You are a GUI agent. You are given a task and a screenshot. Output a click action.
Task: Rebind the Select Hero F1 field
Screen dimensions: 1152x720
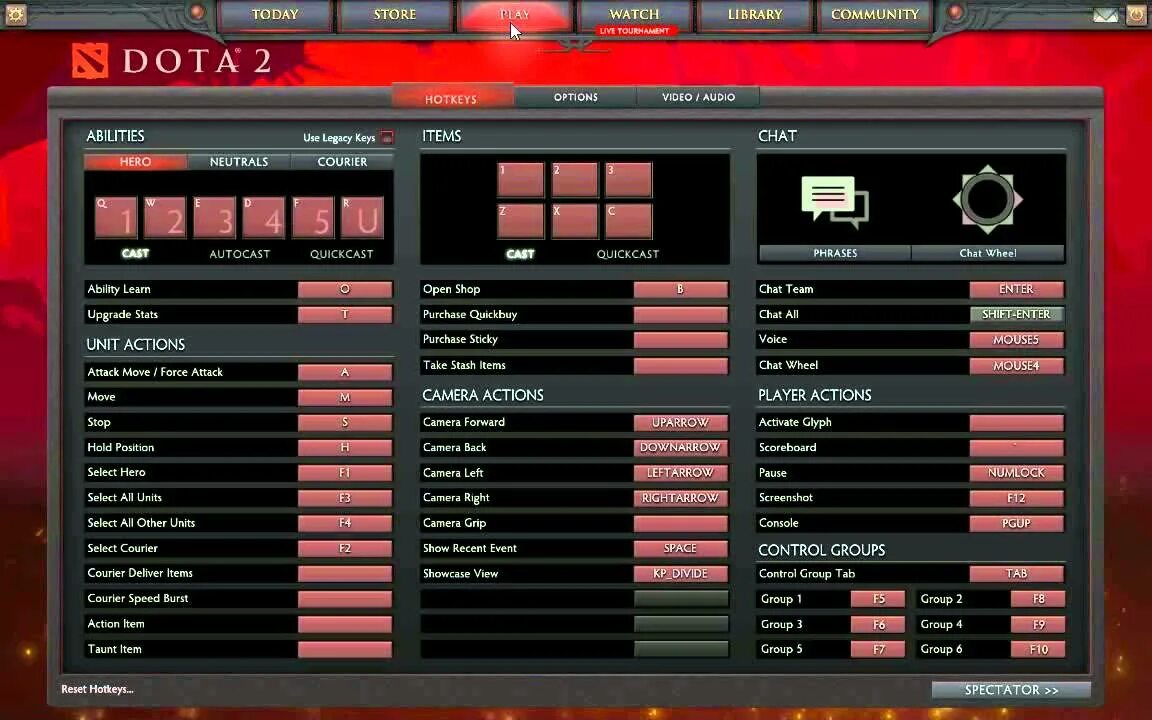tap(345, 473)
